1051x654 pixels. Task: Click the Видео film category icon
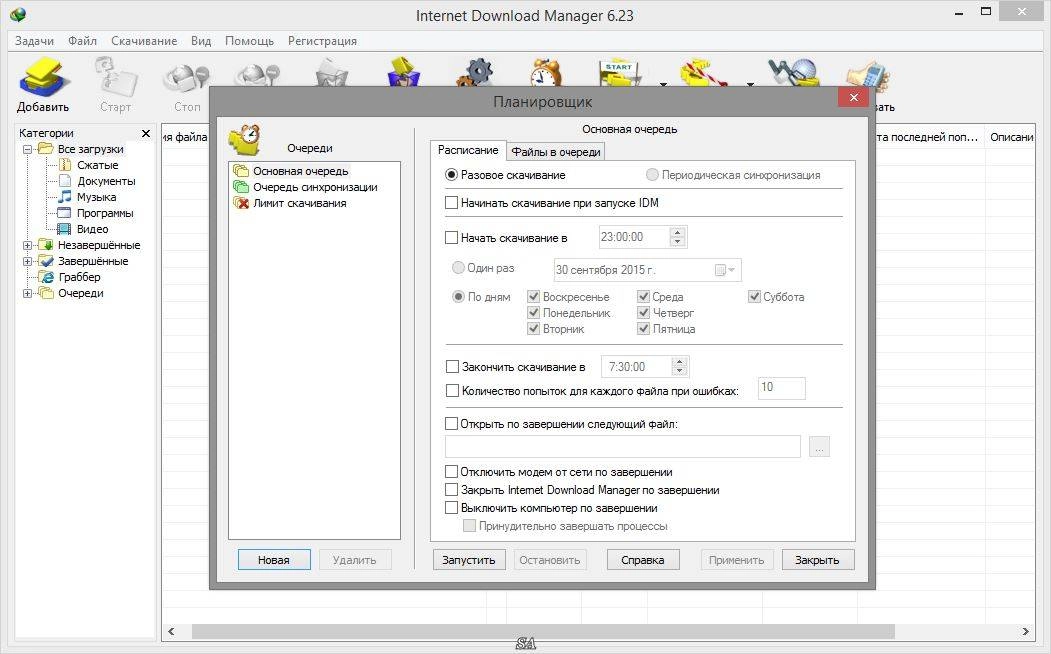64,229
